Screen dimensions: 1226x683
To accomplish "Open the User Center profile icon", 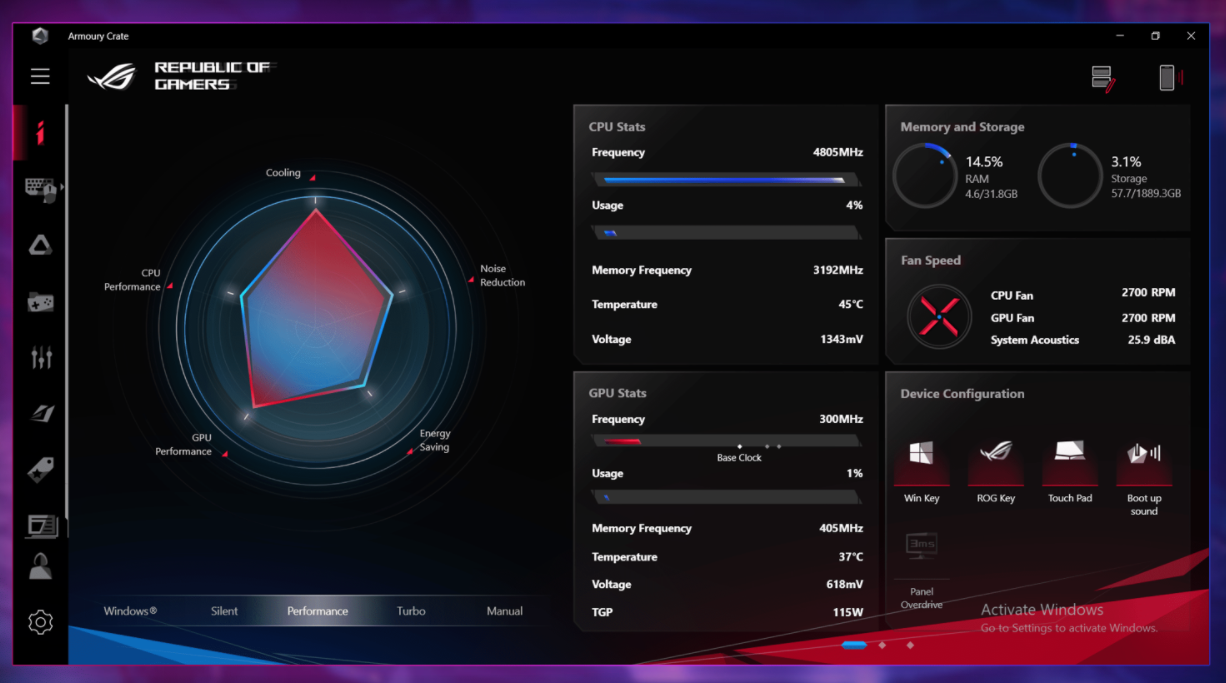I will coord(40,566).
